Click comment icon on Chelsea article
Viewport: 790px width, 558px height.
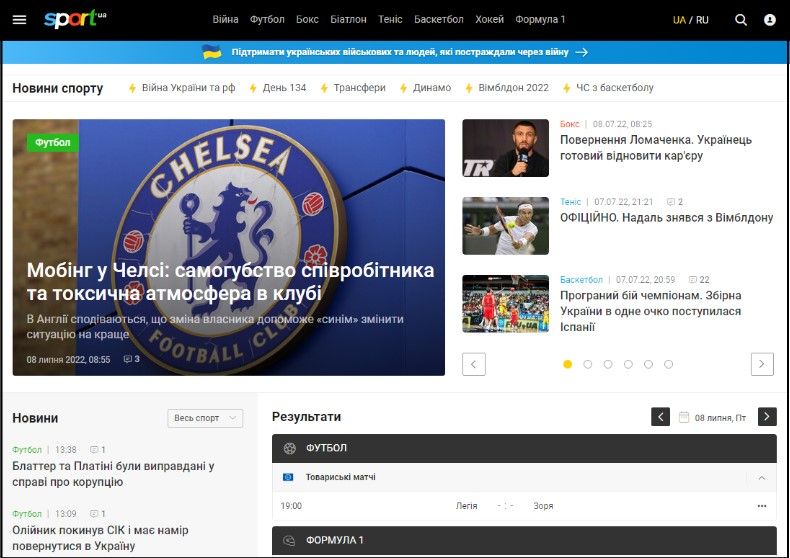tap(128, 359)
